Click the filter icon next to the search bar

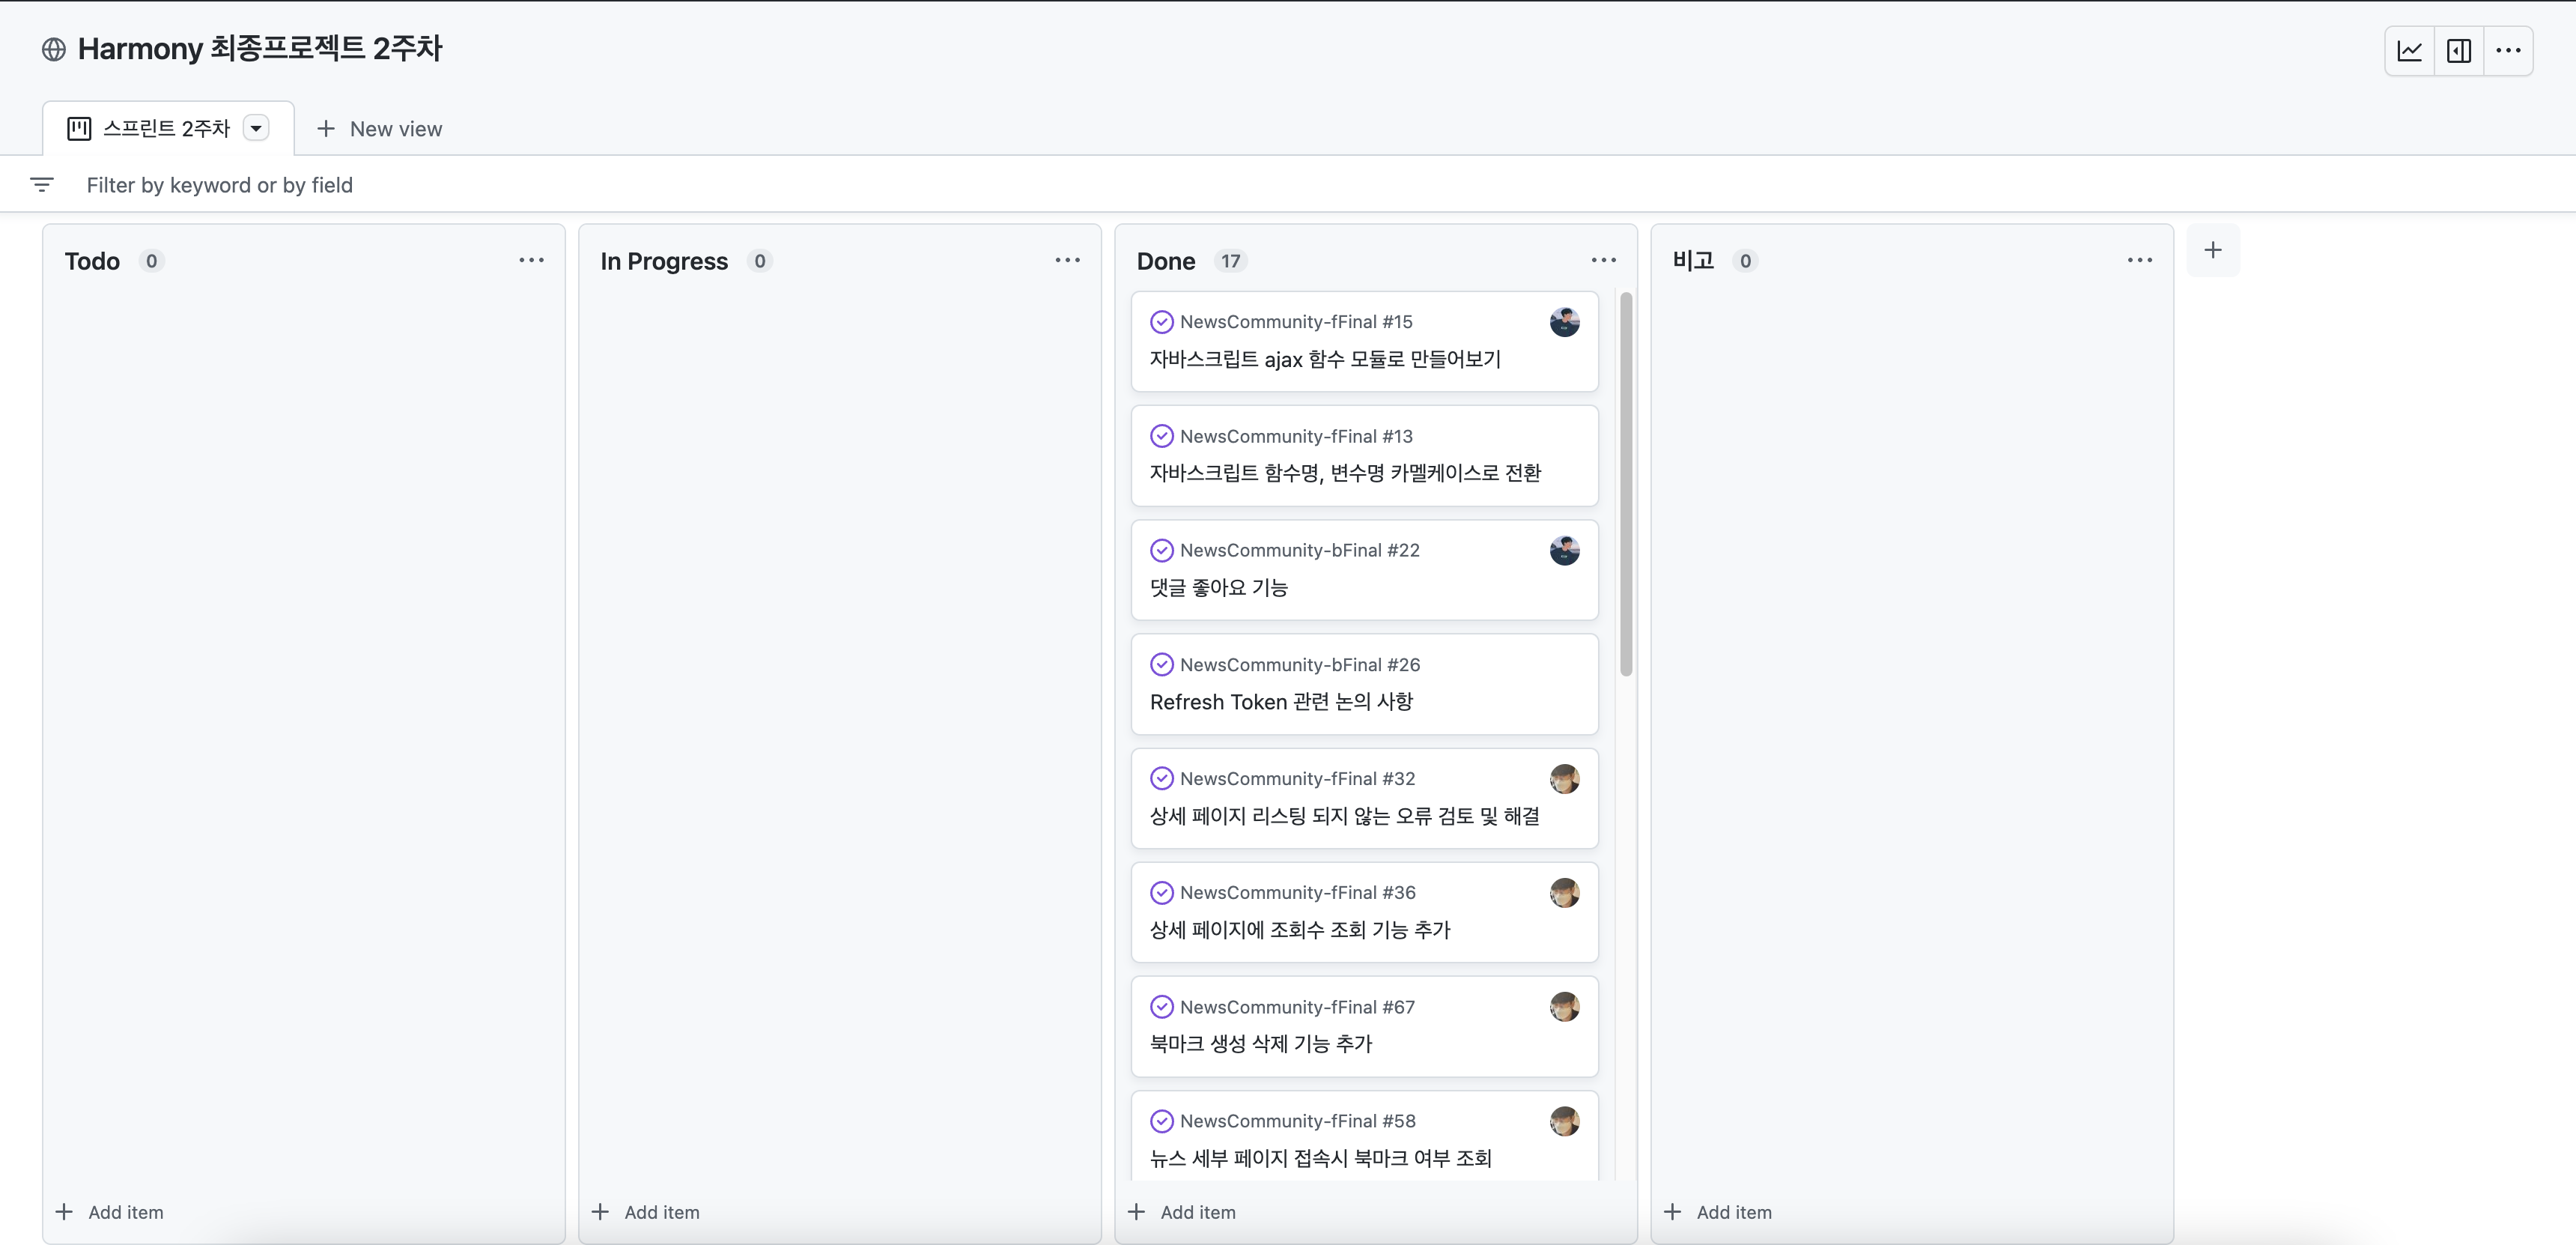coord(42,185)
